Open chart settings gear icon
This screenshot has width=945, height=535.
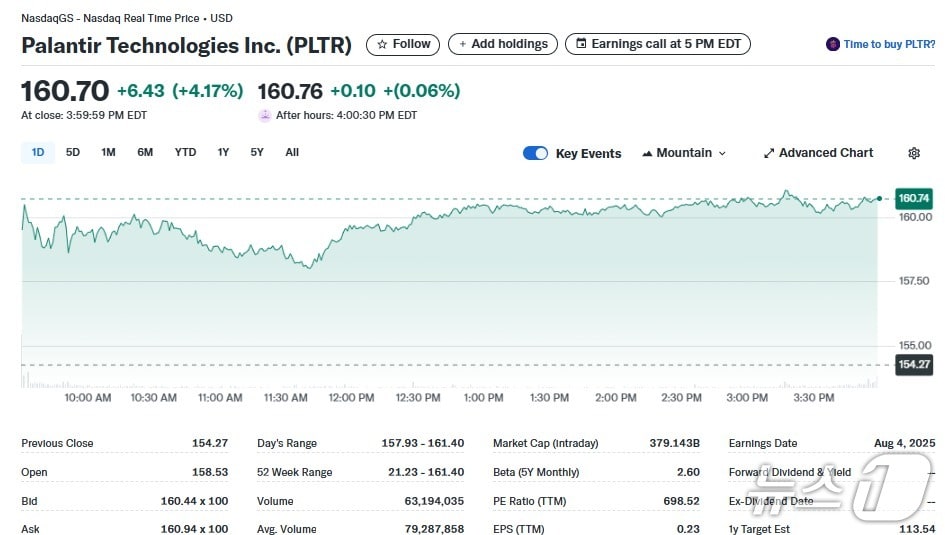913,153
